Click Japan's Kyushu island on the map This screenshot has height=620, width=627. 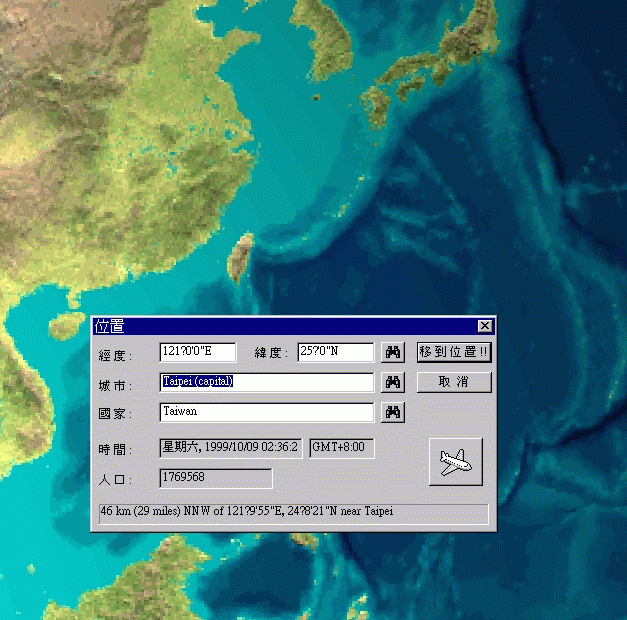(x=377, y=103)
